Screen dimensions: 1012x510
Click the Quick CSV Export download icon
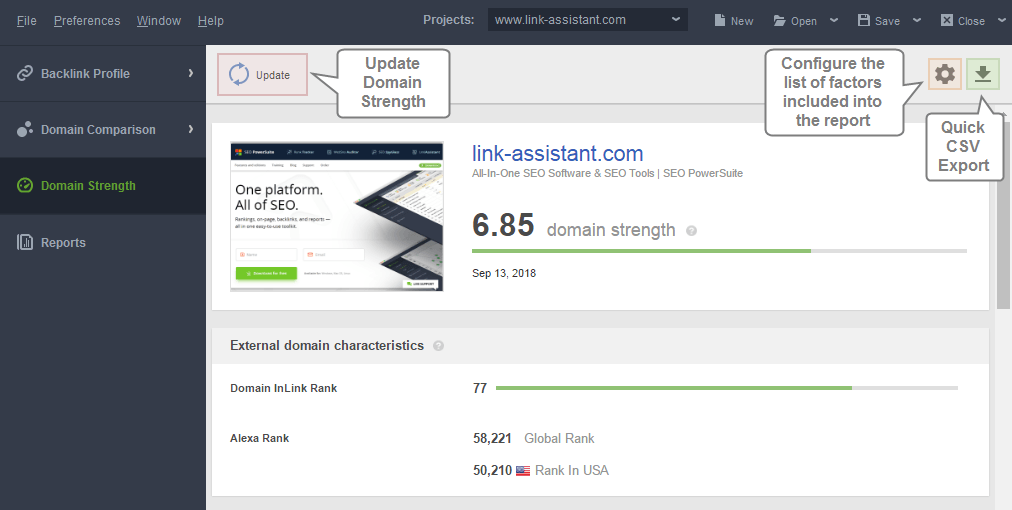(x=983, y=74)
